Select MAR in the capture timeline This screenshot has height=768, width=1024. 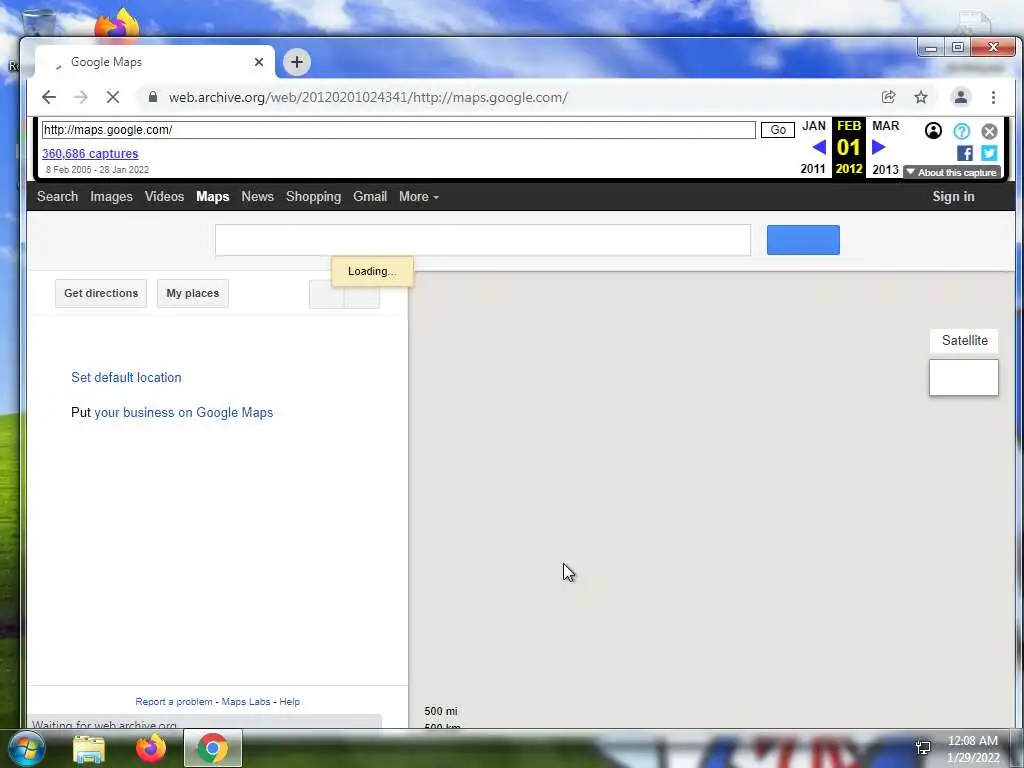point(886,126)
